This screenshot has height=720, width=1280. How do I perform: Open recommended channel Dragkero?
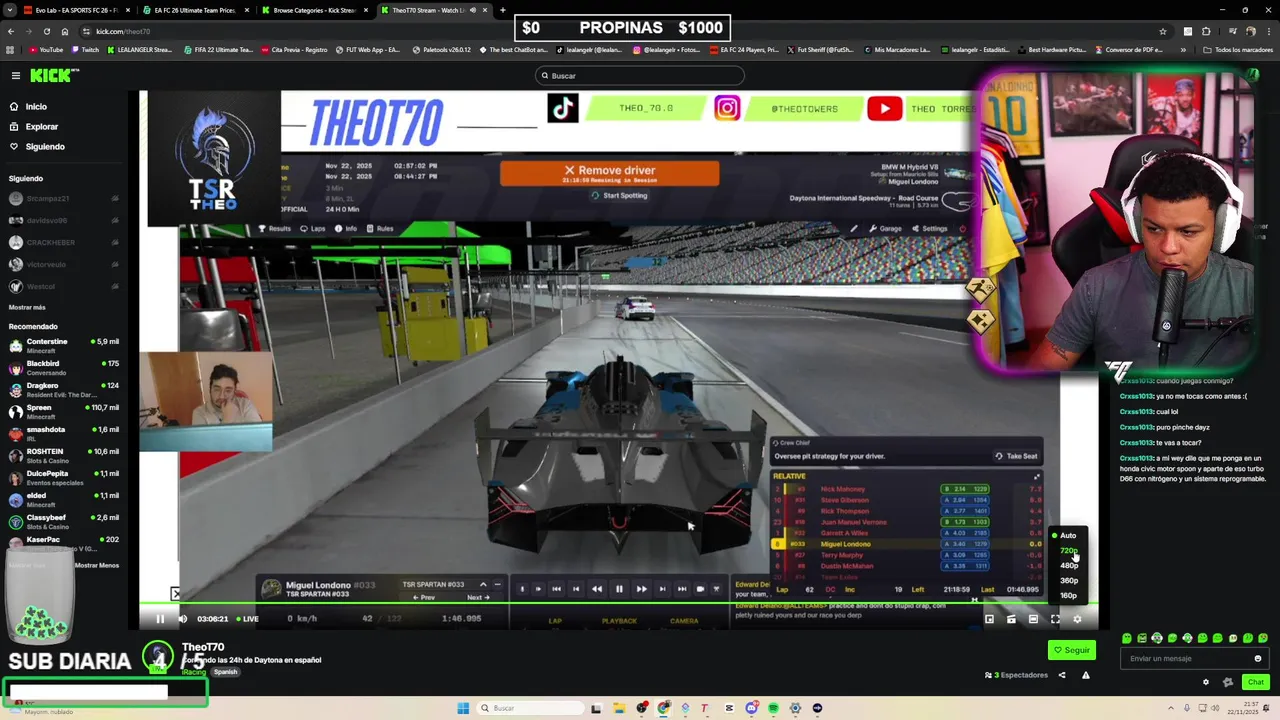point(64,389)
